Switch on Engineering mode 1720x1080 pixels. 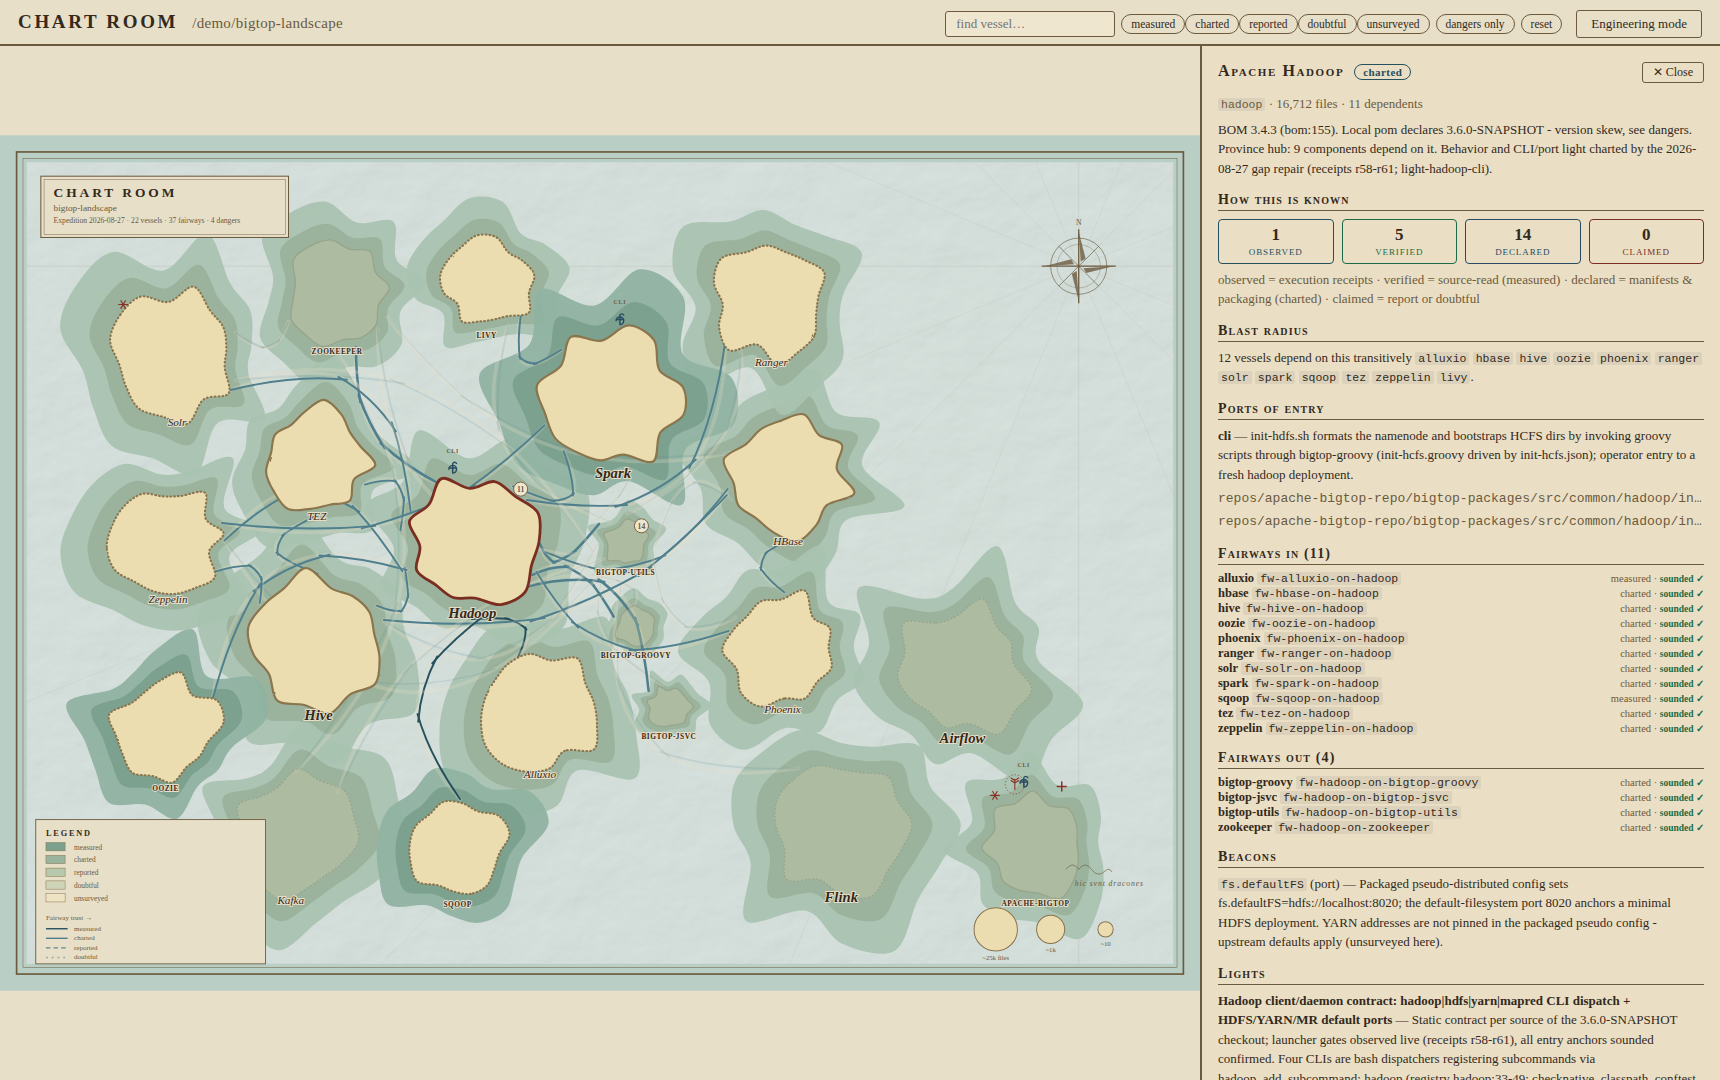pyautogui.click(x=1639, y=24)
